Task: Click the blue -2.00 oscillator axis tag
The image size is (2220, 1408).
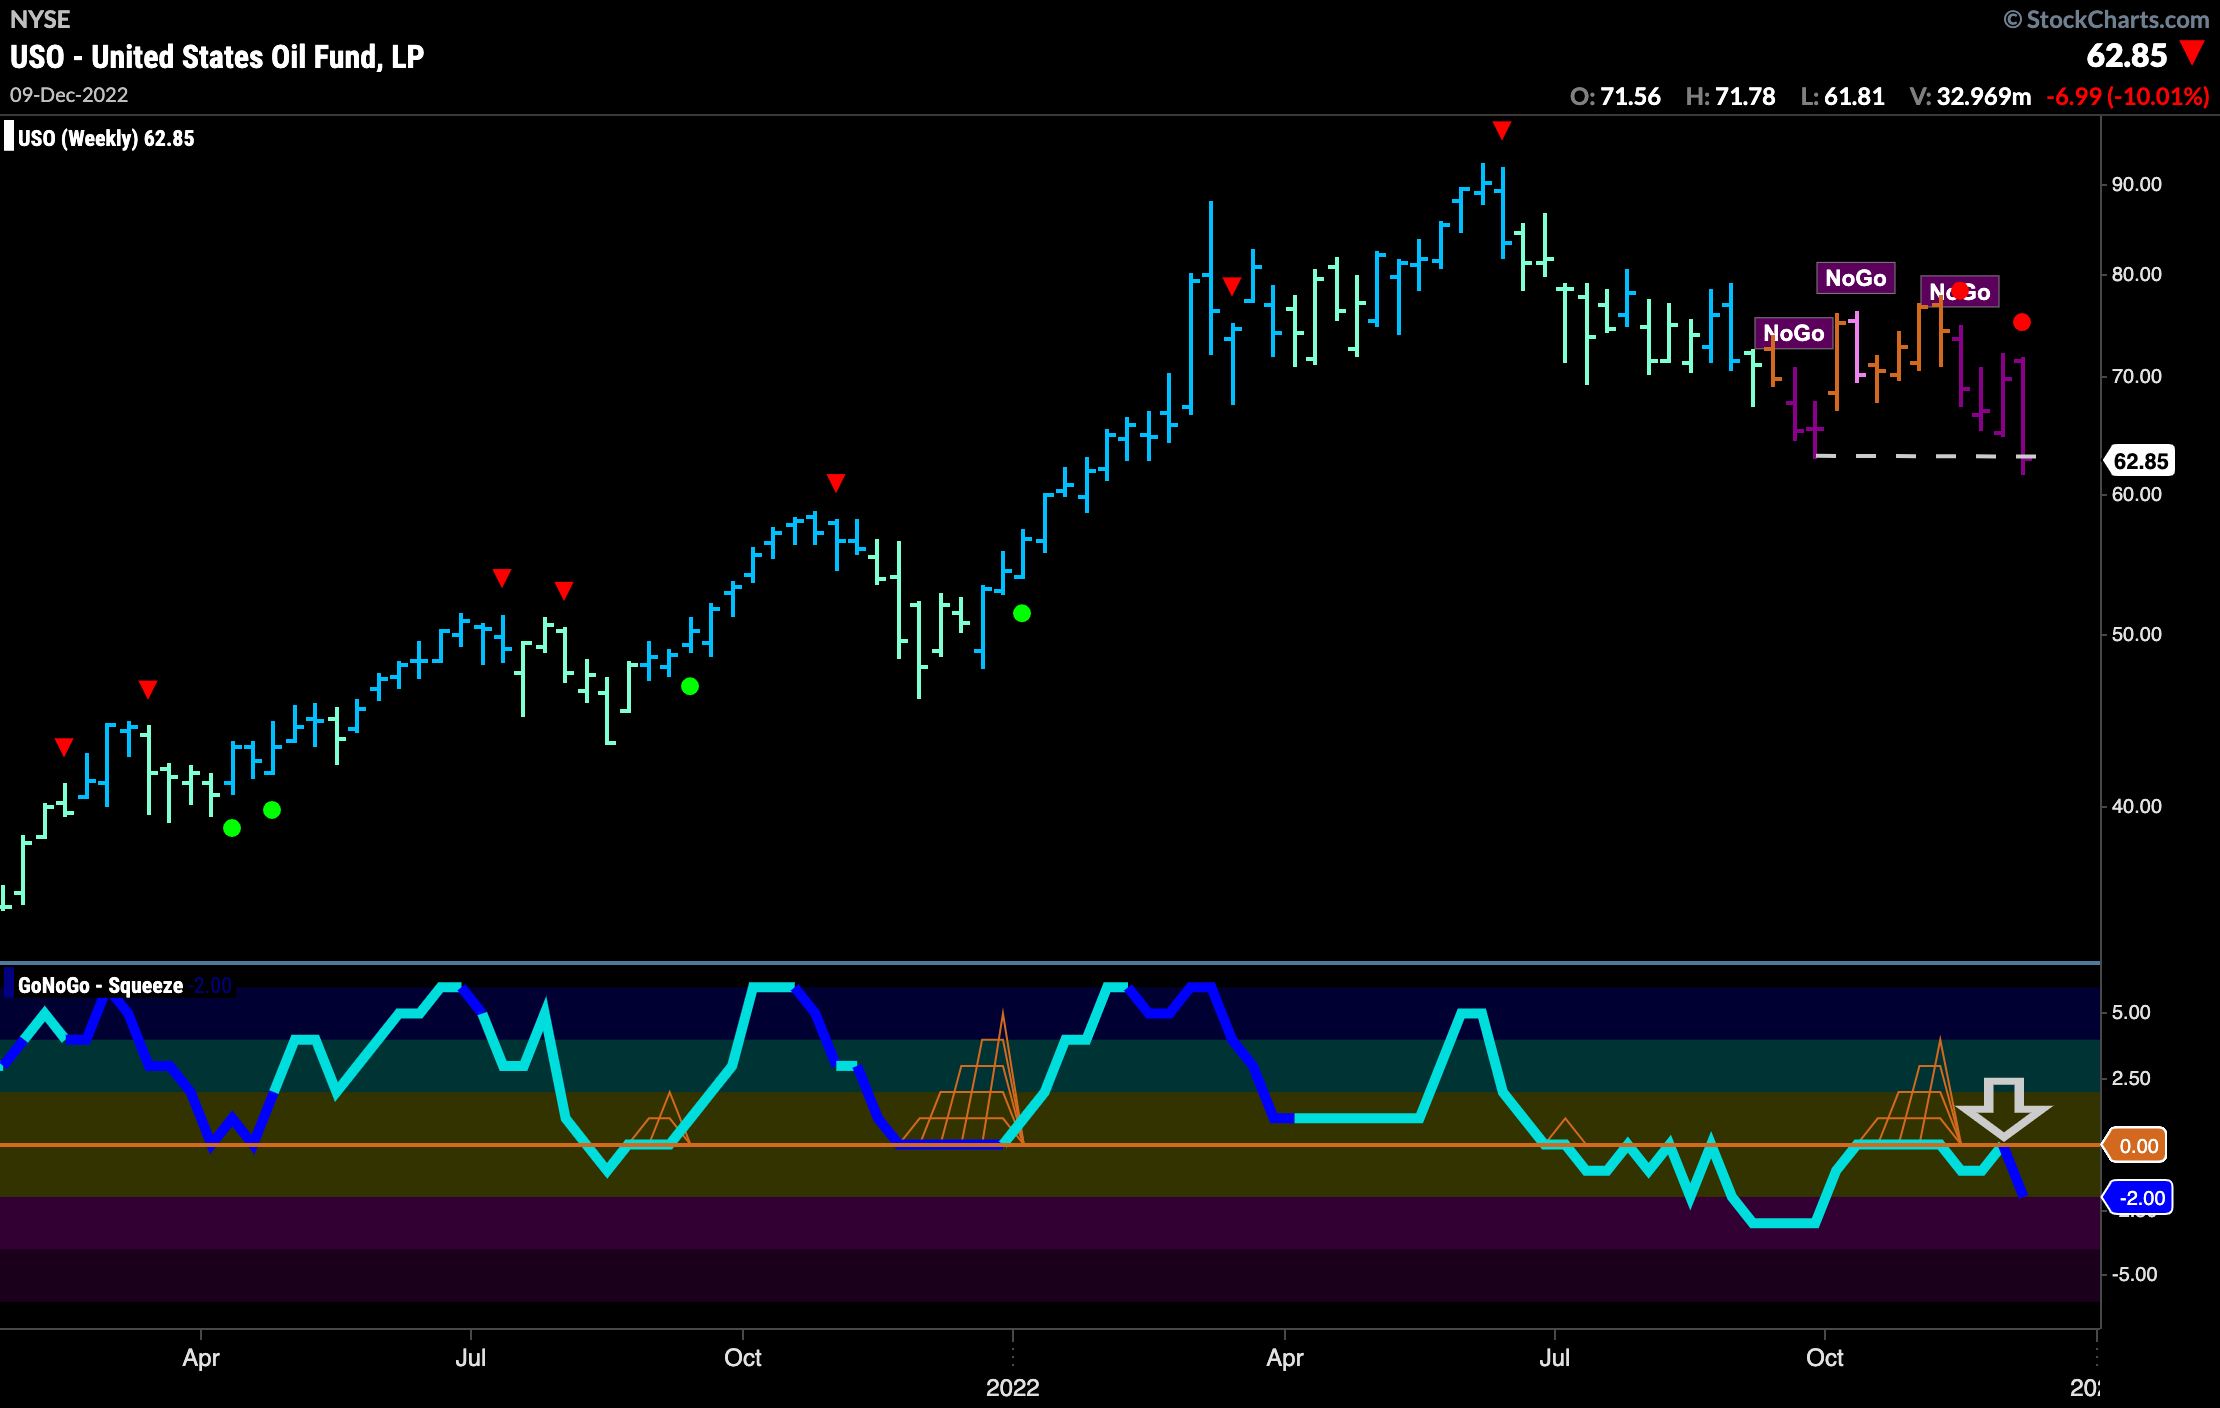Action: pos(2139,1198)
